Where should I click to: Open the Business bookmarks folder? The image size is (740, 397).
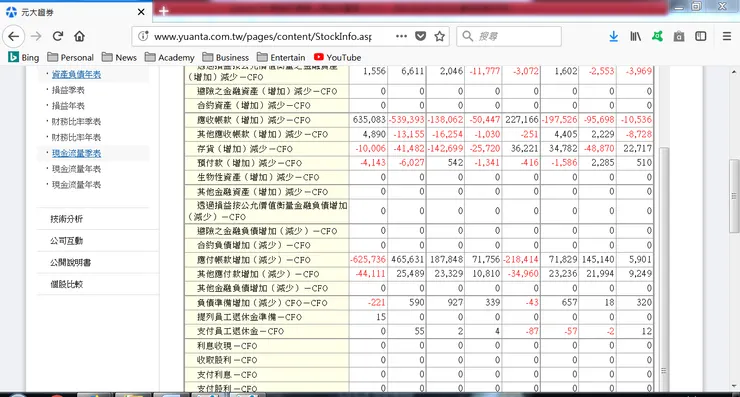pos(226,58)
